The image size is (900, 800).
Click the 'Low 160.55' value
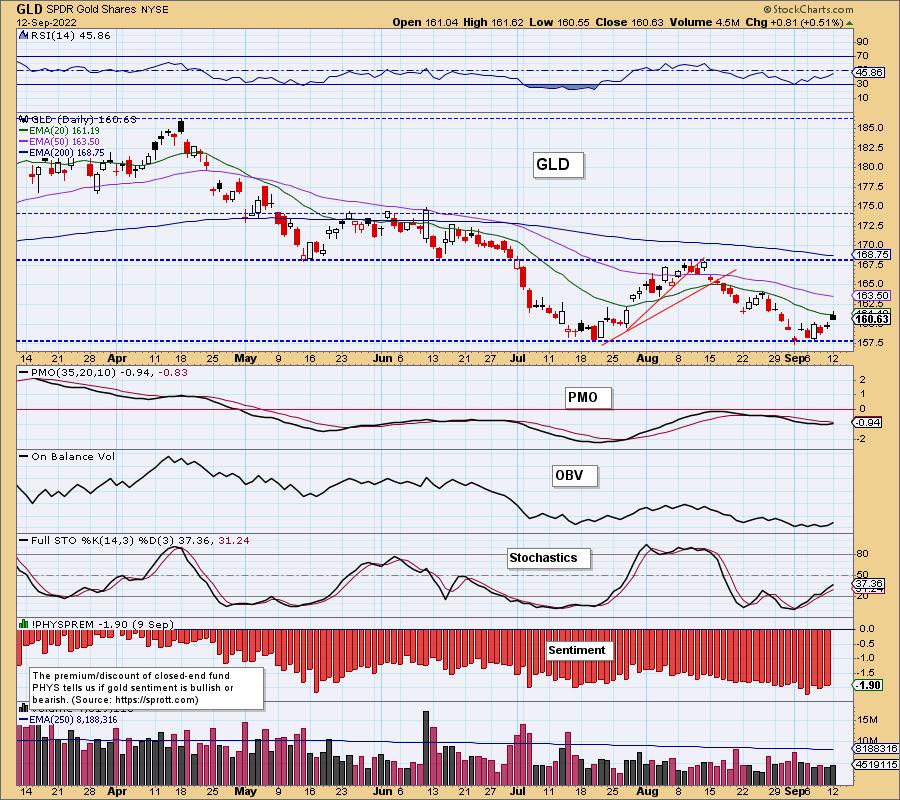(x=560, y=22)
